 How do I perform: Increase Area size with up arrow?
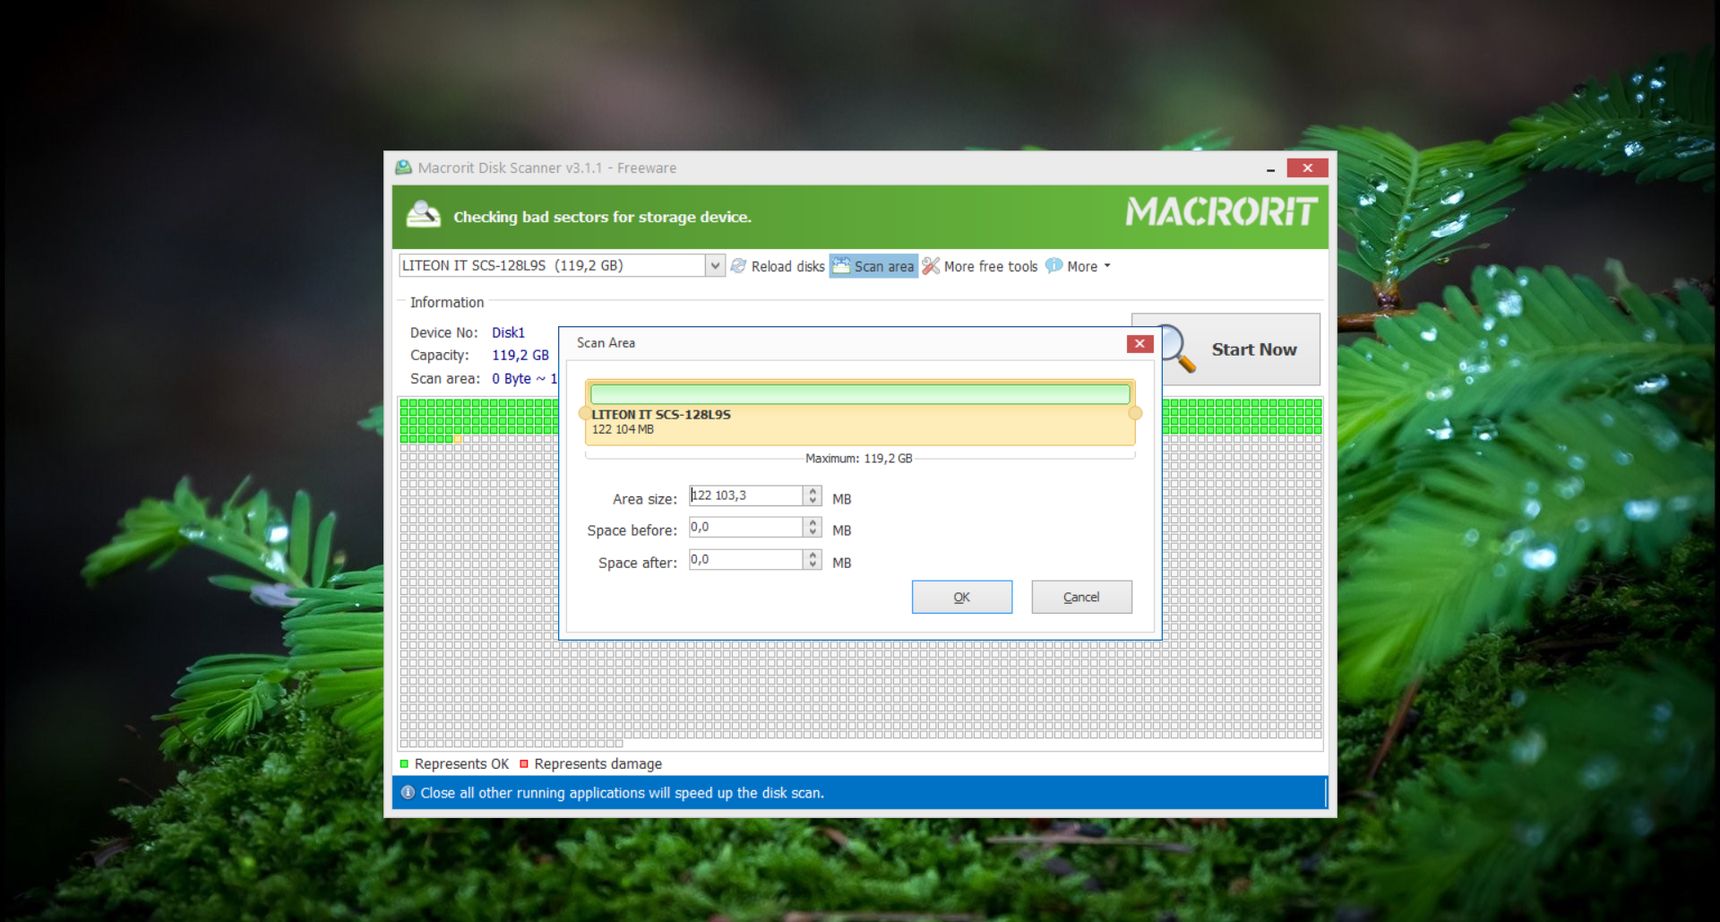click(813, 491)
